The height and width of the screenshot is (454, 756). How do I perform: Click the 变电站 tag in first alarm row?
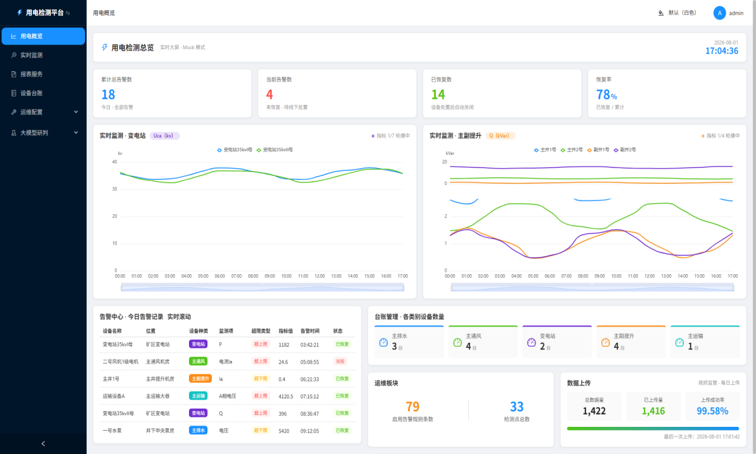pos(198,344)
